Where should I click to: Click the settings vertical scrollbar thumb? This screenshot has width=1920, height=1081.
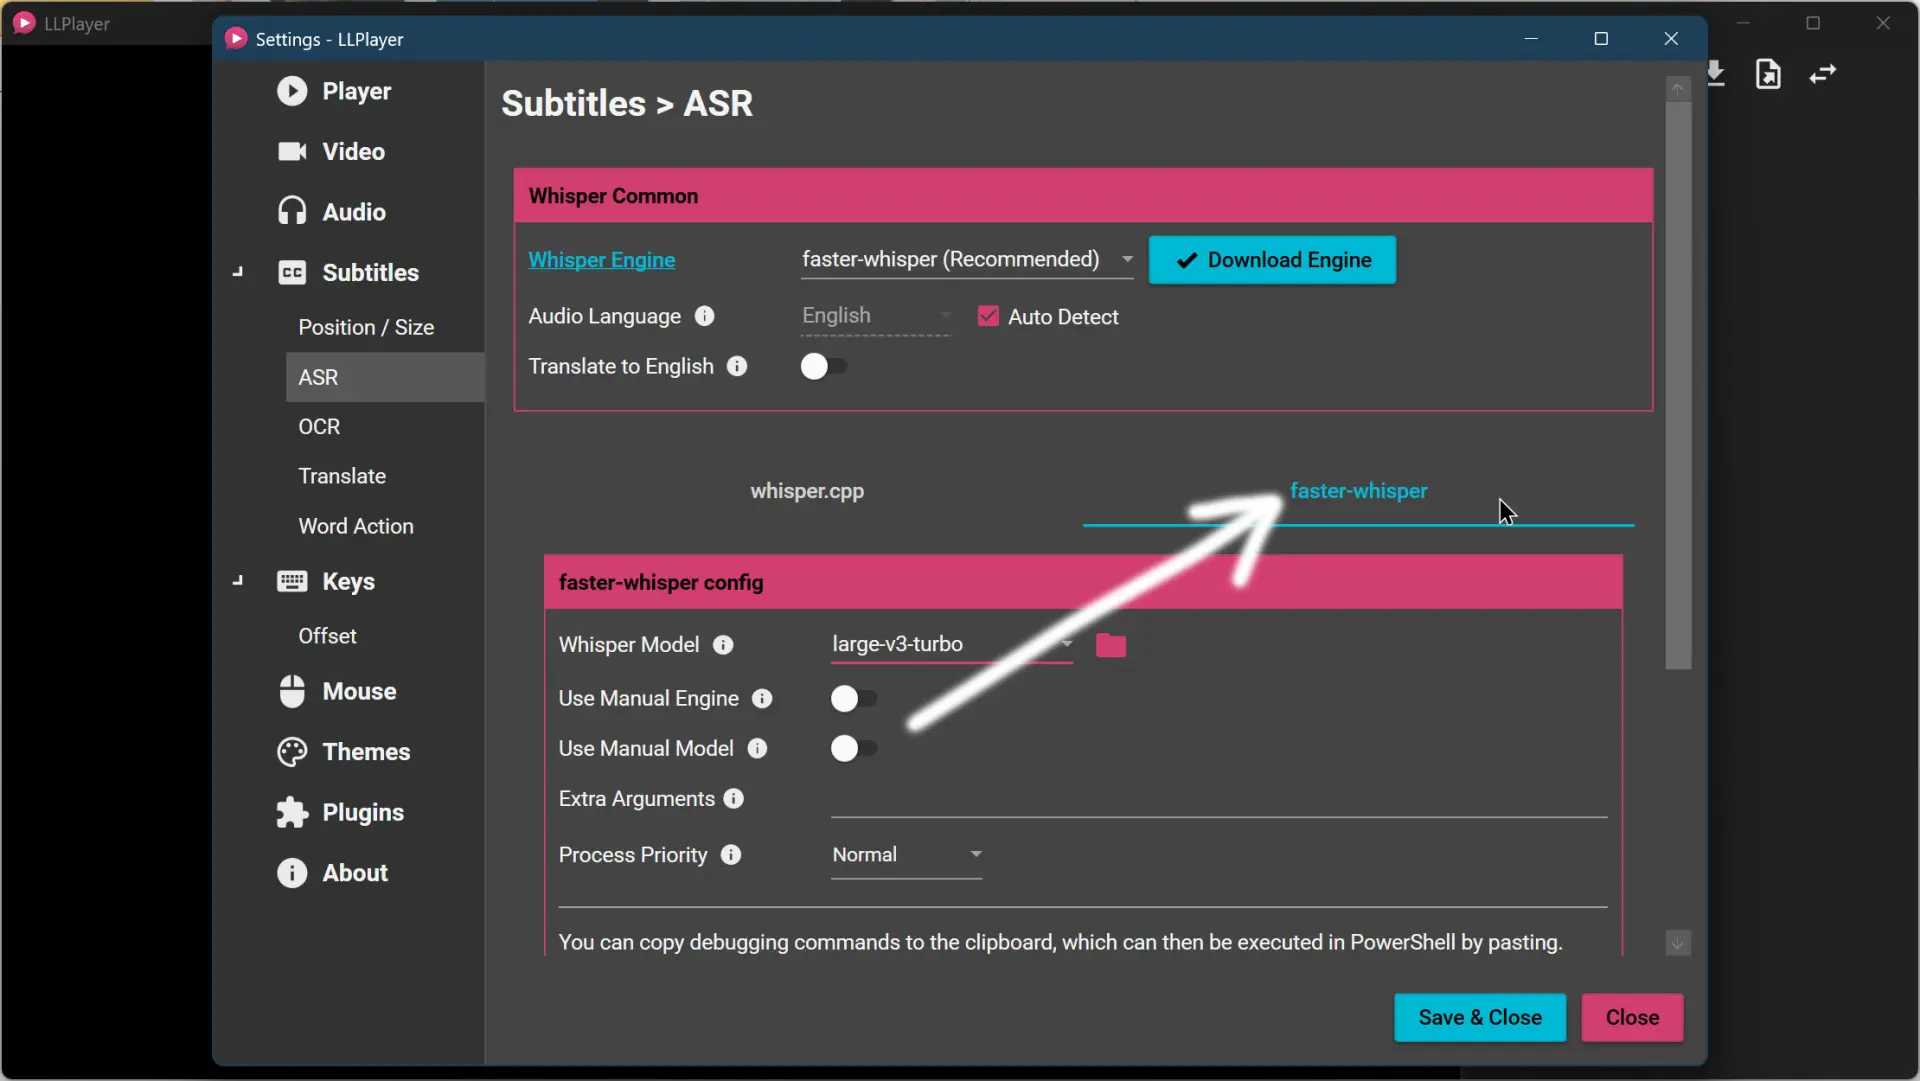[1678, 385]
